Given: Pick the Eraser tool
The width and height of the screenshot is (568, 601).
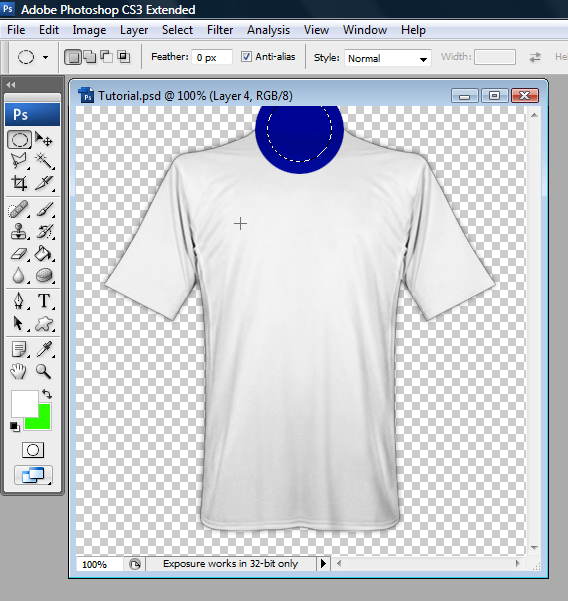Looking at the screenshot, I should [19, 254].
